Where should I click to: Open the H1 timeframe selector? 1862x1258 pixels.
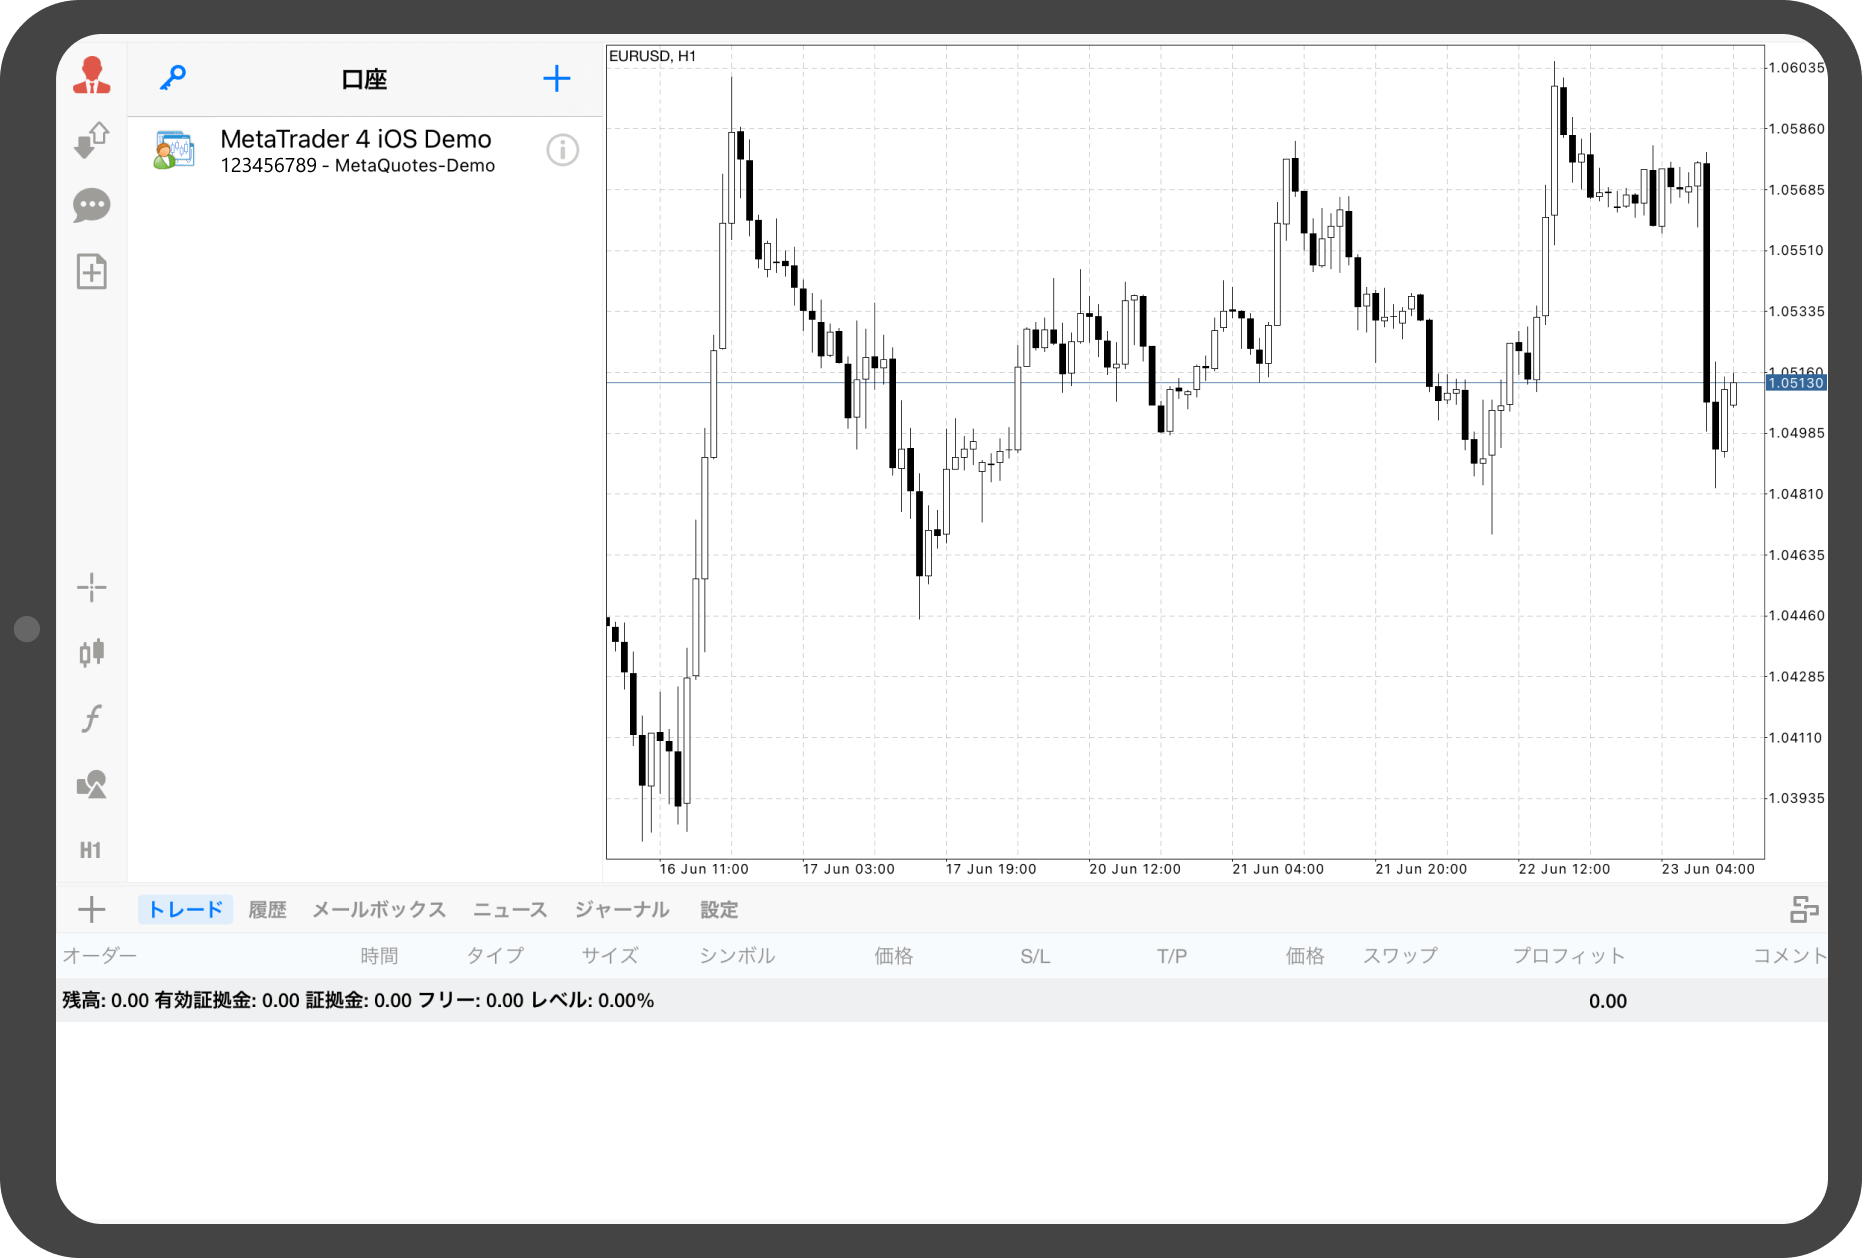(x=91, y=850)
